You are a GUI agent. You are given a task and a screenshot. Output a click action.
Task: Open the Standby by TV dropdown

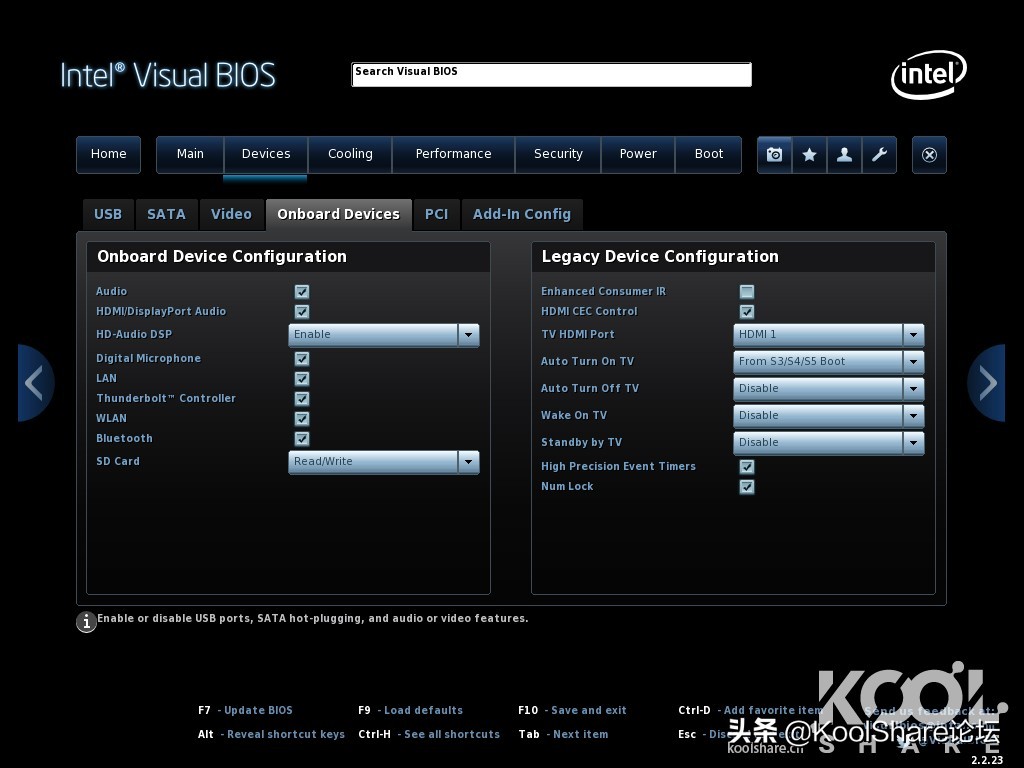coord(829,443)
